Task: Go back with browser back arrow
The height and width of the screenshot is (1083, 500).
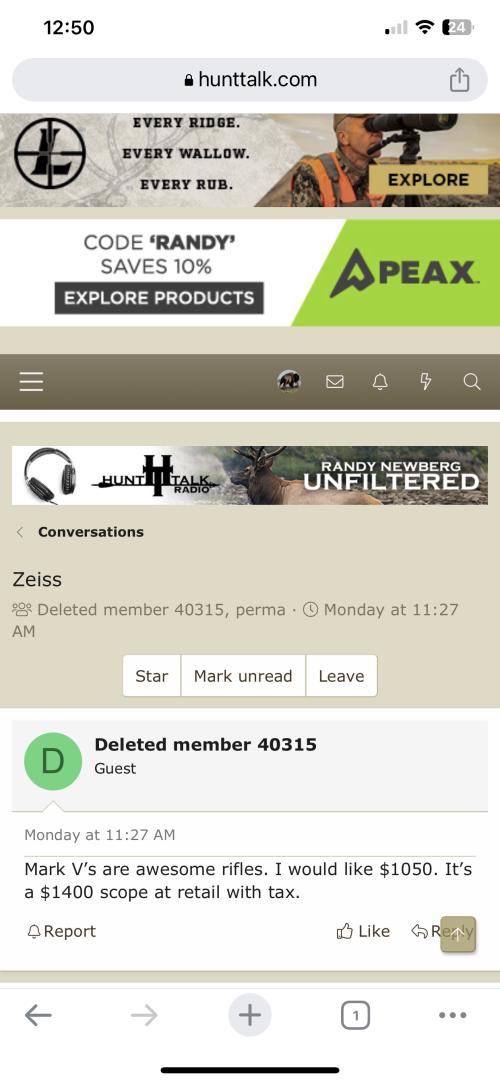Action: click(x=38, y=1015)
